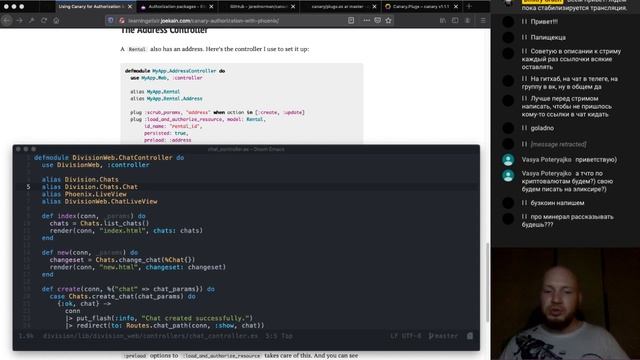Image resolution: width=640 pixels, height=360 pixels.
Task: Close the GitHub jaredmorrow tab
Action: point(293,7)
